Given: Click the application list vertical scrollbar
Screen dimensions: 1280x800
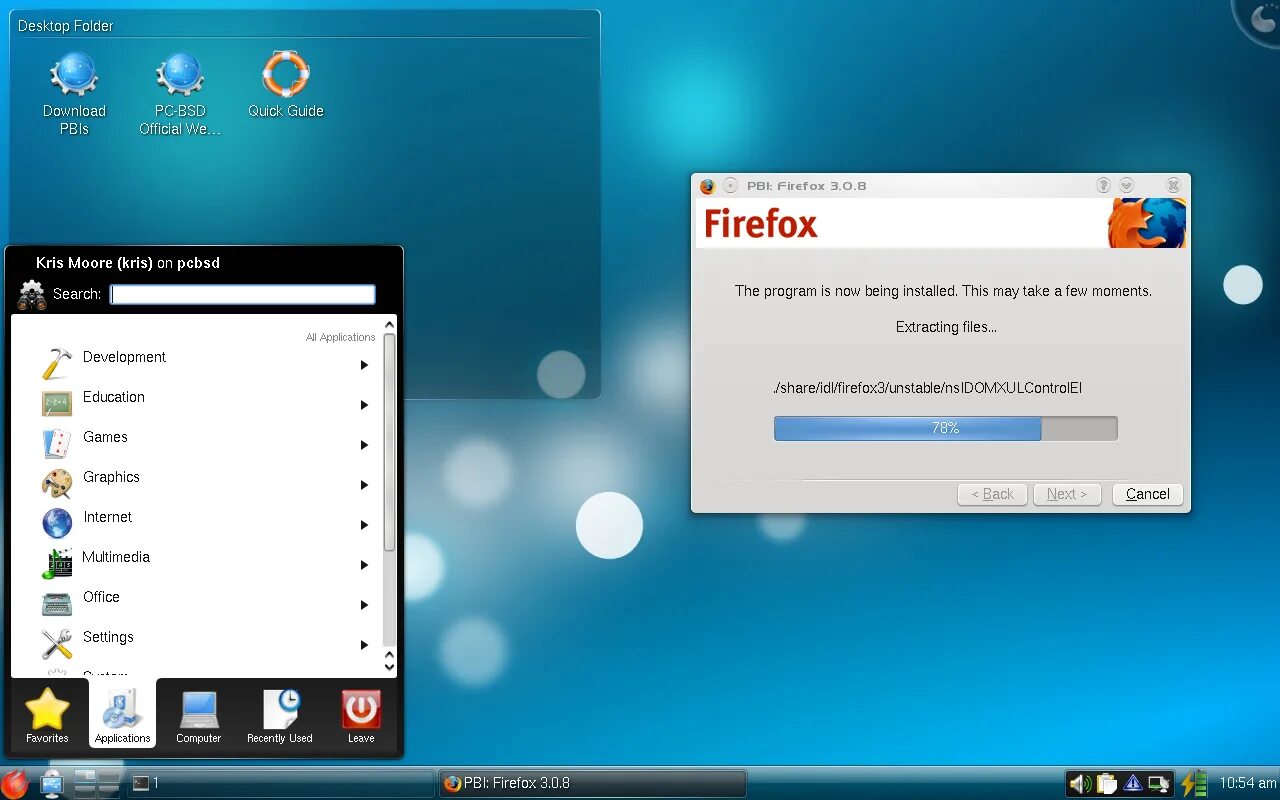Looking at the screenshot, I should click(x=390, y=490).
